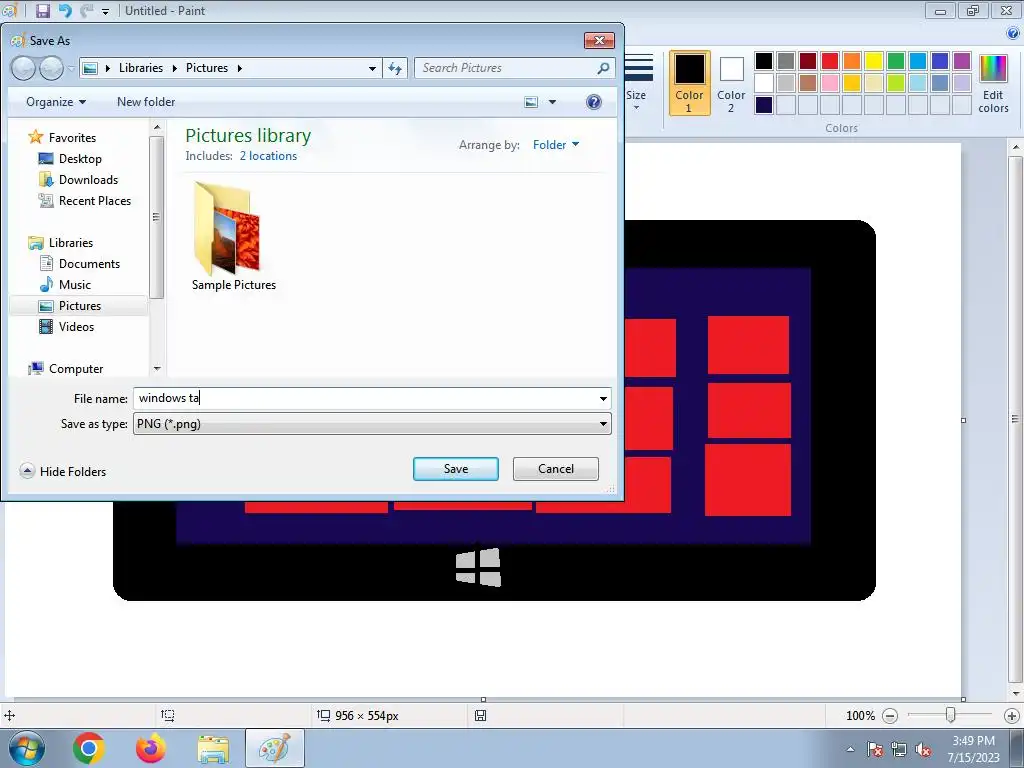This screenshot has width=1024, height=768.
Task: Open the 2 locations link
Action: (268, 156)
